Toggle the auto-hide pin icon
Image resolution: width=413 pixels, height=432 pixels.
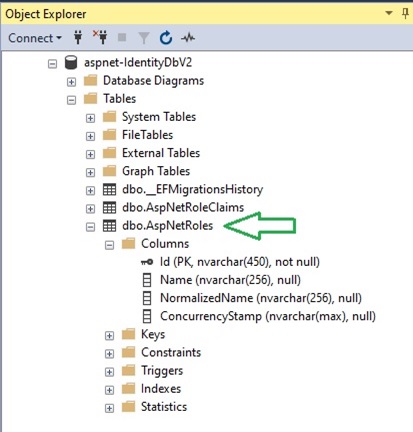405,14
